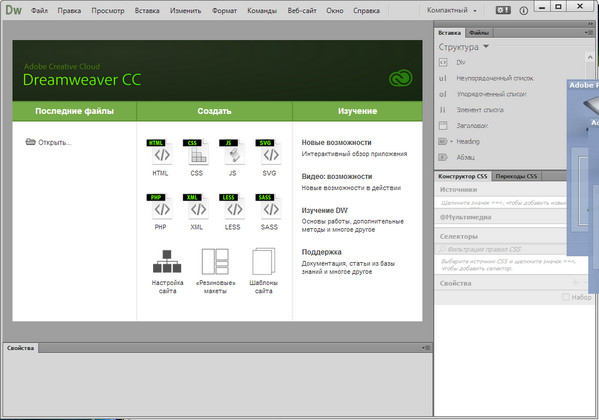Click the Открыть... link
Image resolution: width=599 pixels, height=420 pixels.
click(55, 143)
